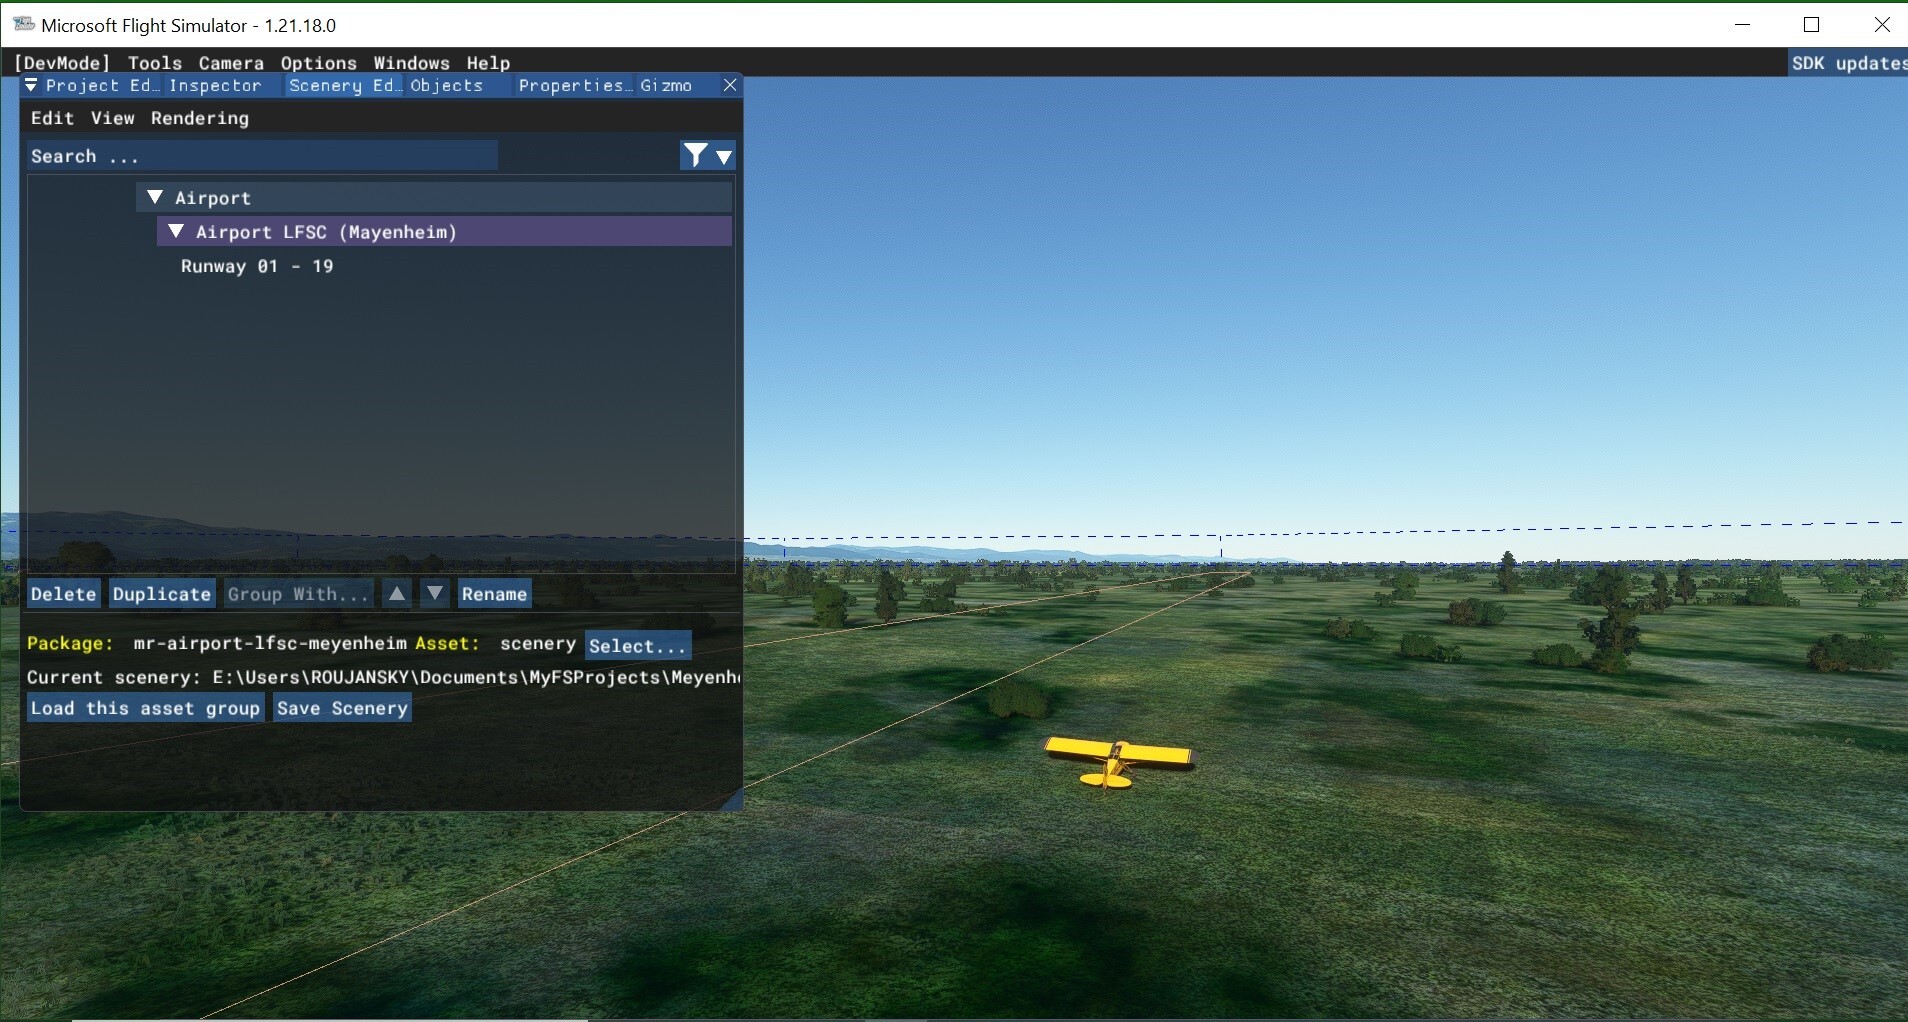Maximize the Flight Simulator window

pyautogui.click(x=1812, y=25)
